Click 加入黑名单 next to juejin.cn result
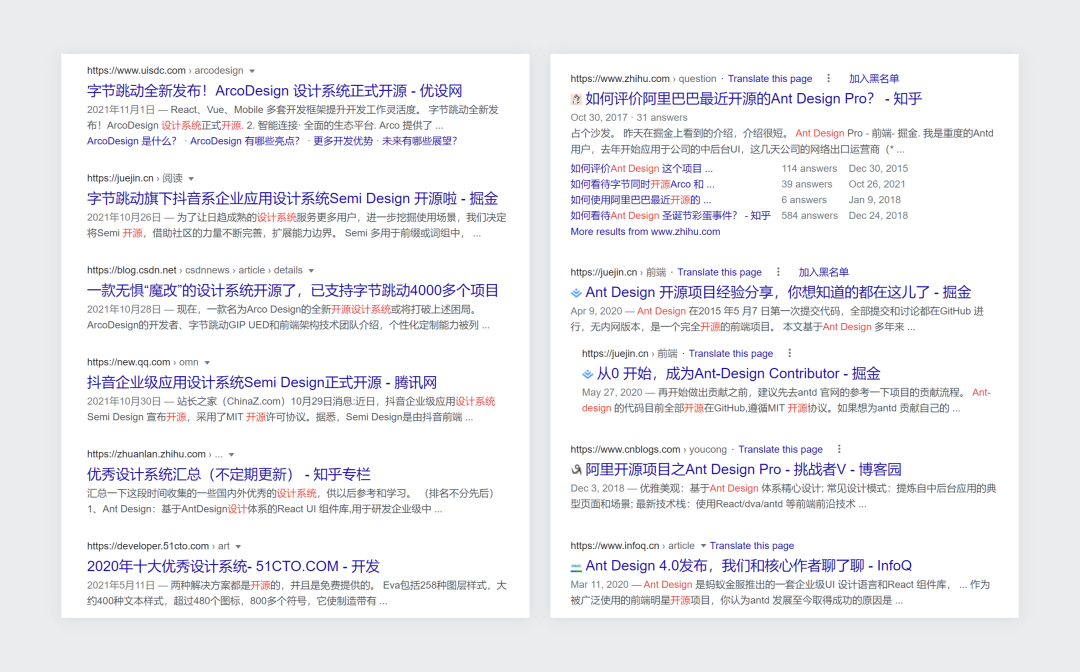The width and height of the screenshot is (1080, 672). point(824,272)
